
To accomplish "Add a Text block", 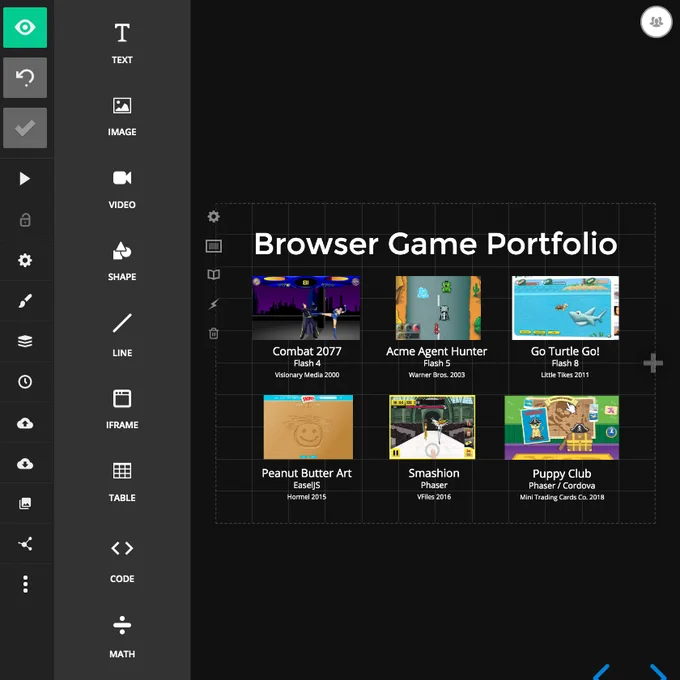I will (122, 43).
